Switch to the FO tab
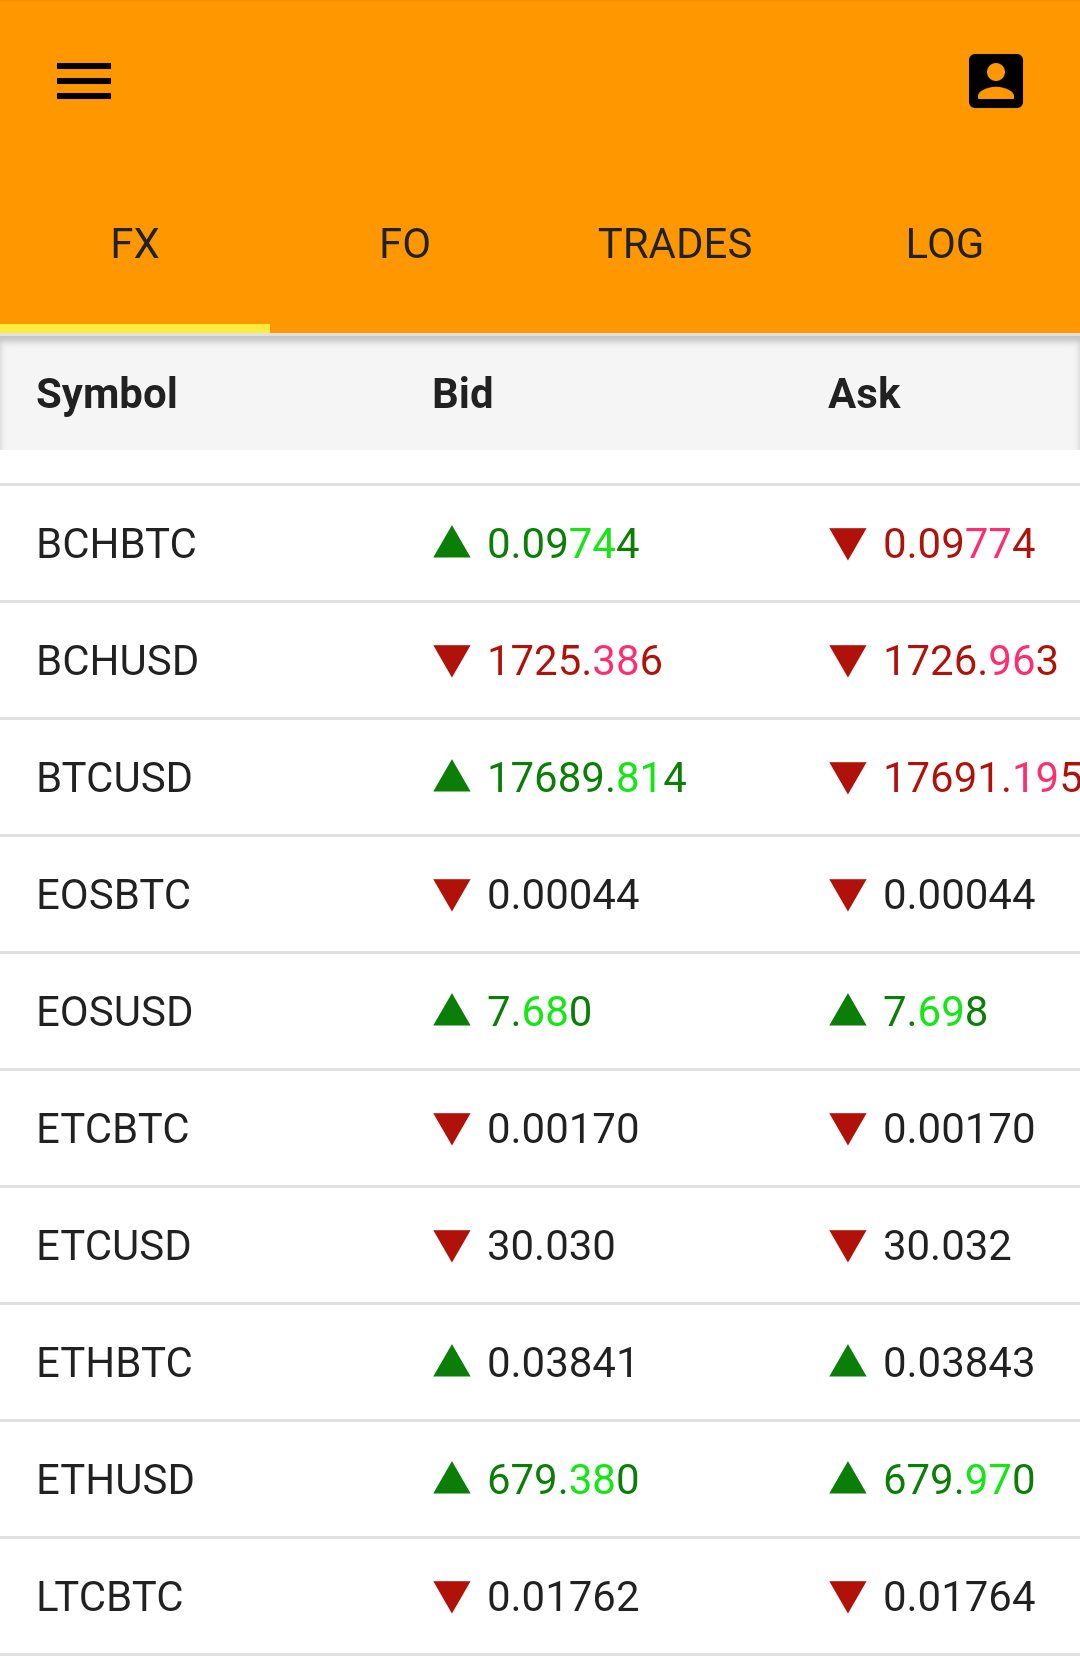 (405, 244)
